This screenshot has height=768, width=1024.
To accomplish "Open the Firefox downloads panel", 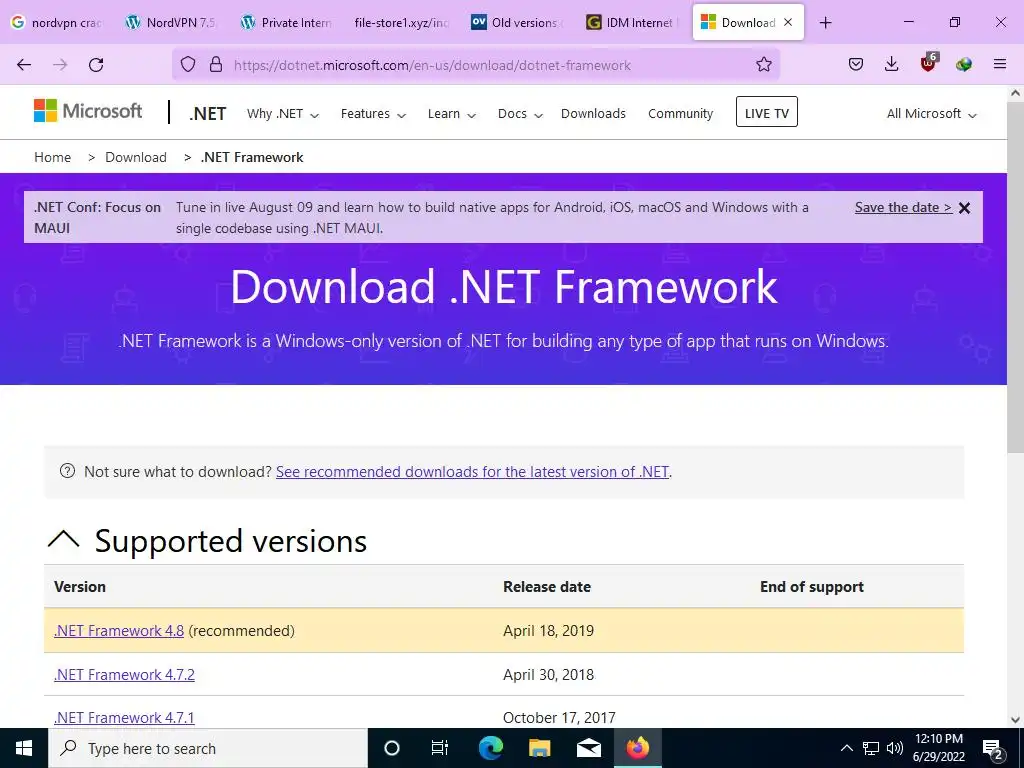I will click(x=891, y=65).
